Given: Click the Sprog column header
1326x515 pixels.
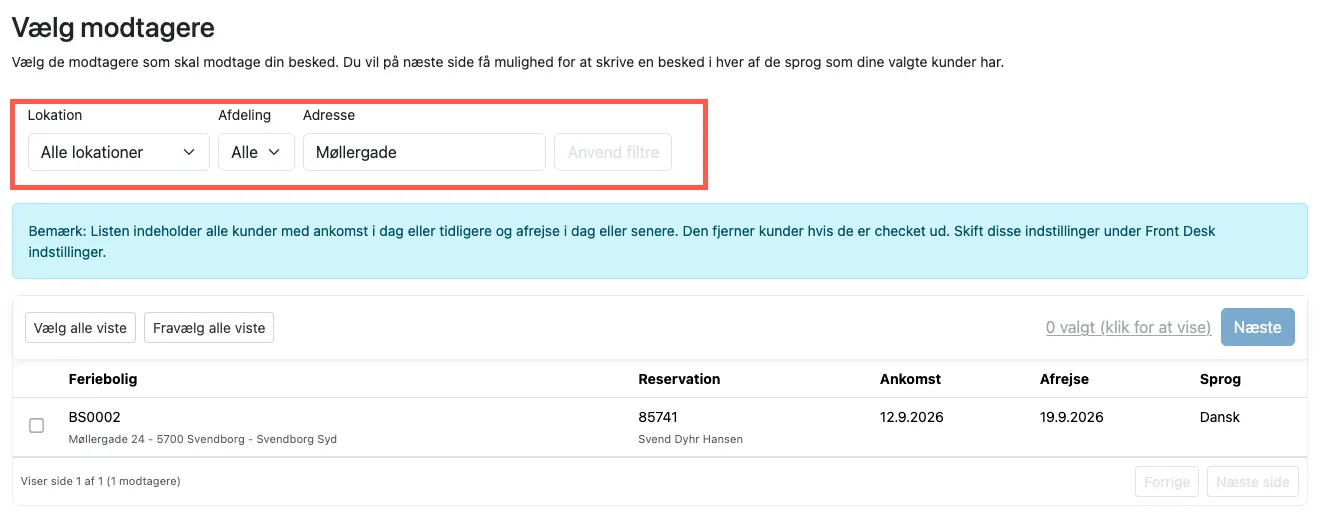Looking at the screenshot, I should pyautogui.click(x=1220, y=379).
